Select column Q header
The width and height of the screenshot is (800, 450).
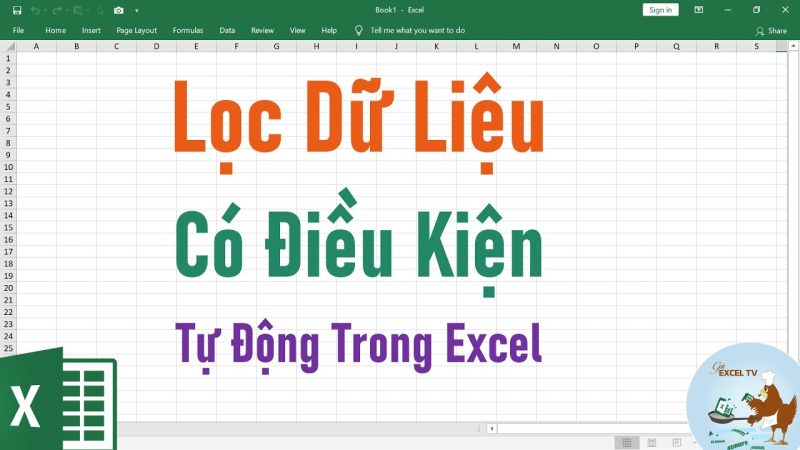click(677, 46)
